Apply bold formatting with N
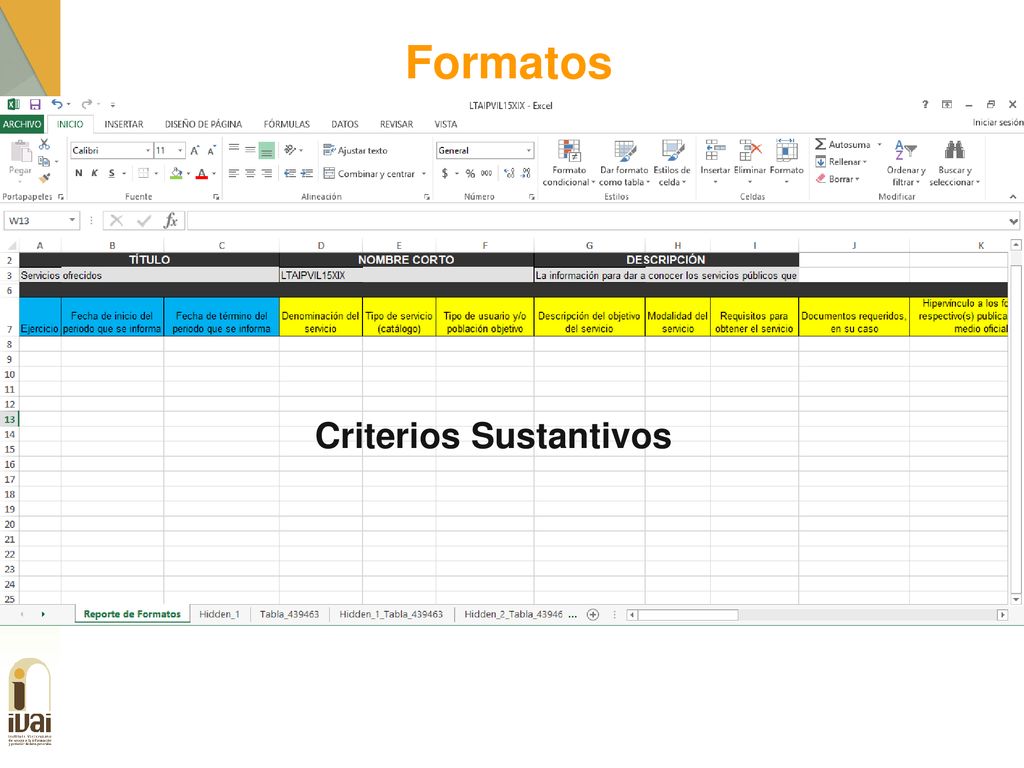 tap(78, 173)
